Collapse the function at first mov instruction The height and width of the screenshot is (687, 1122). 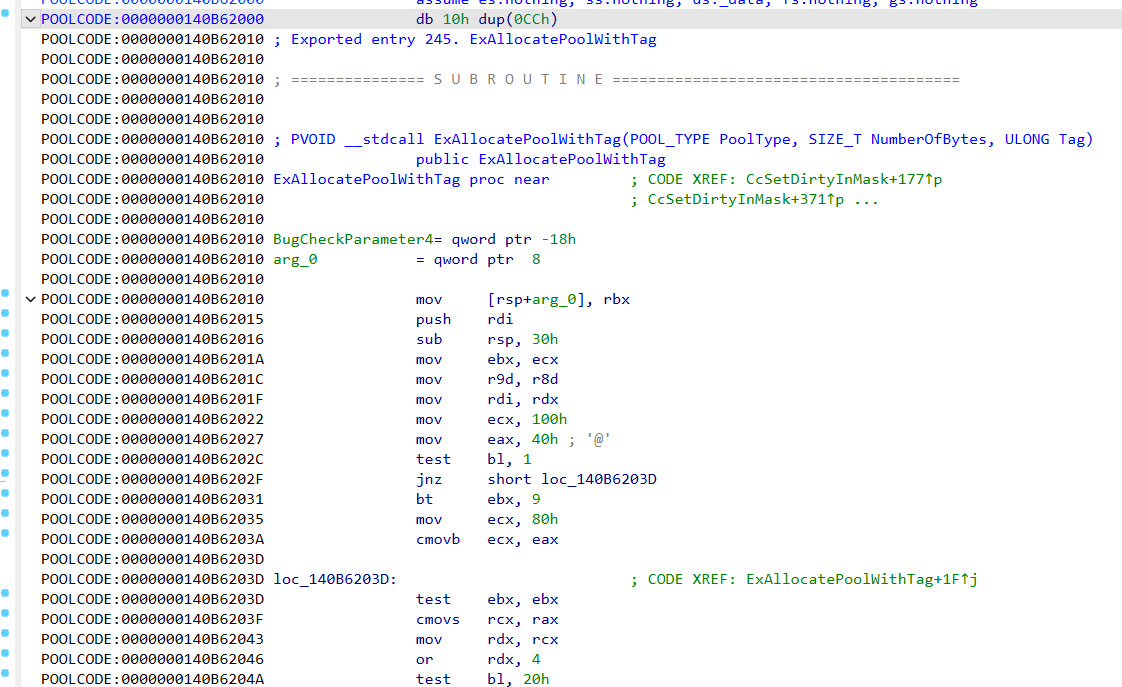pyautogui.click(x=31, y=299)
